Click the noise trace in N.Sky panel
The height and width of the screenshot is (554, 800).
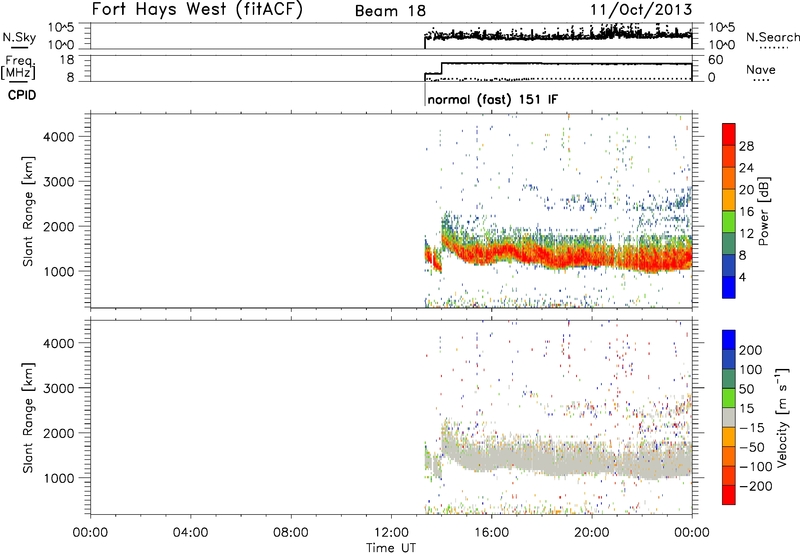point(558,35)
